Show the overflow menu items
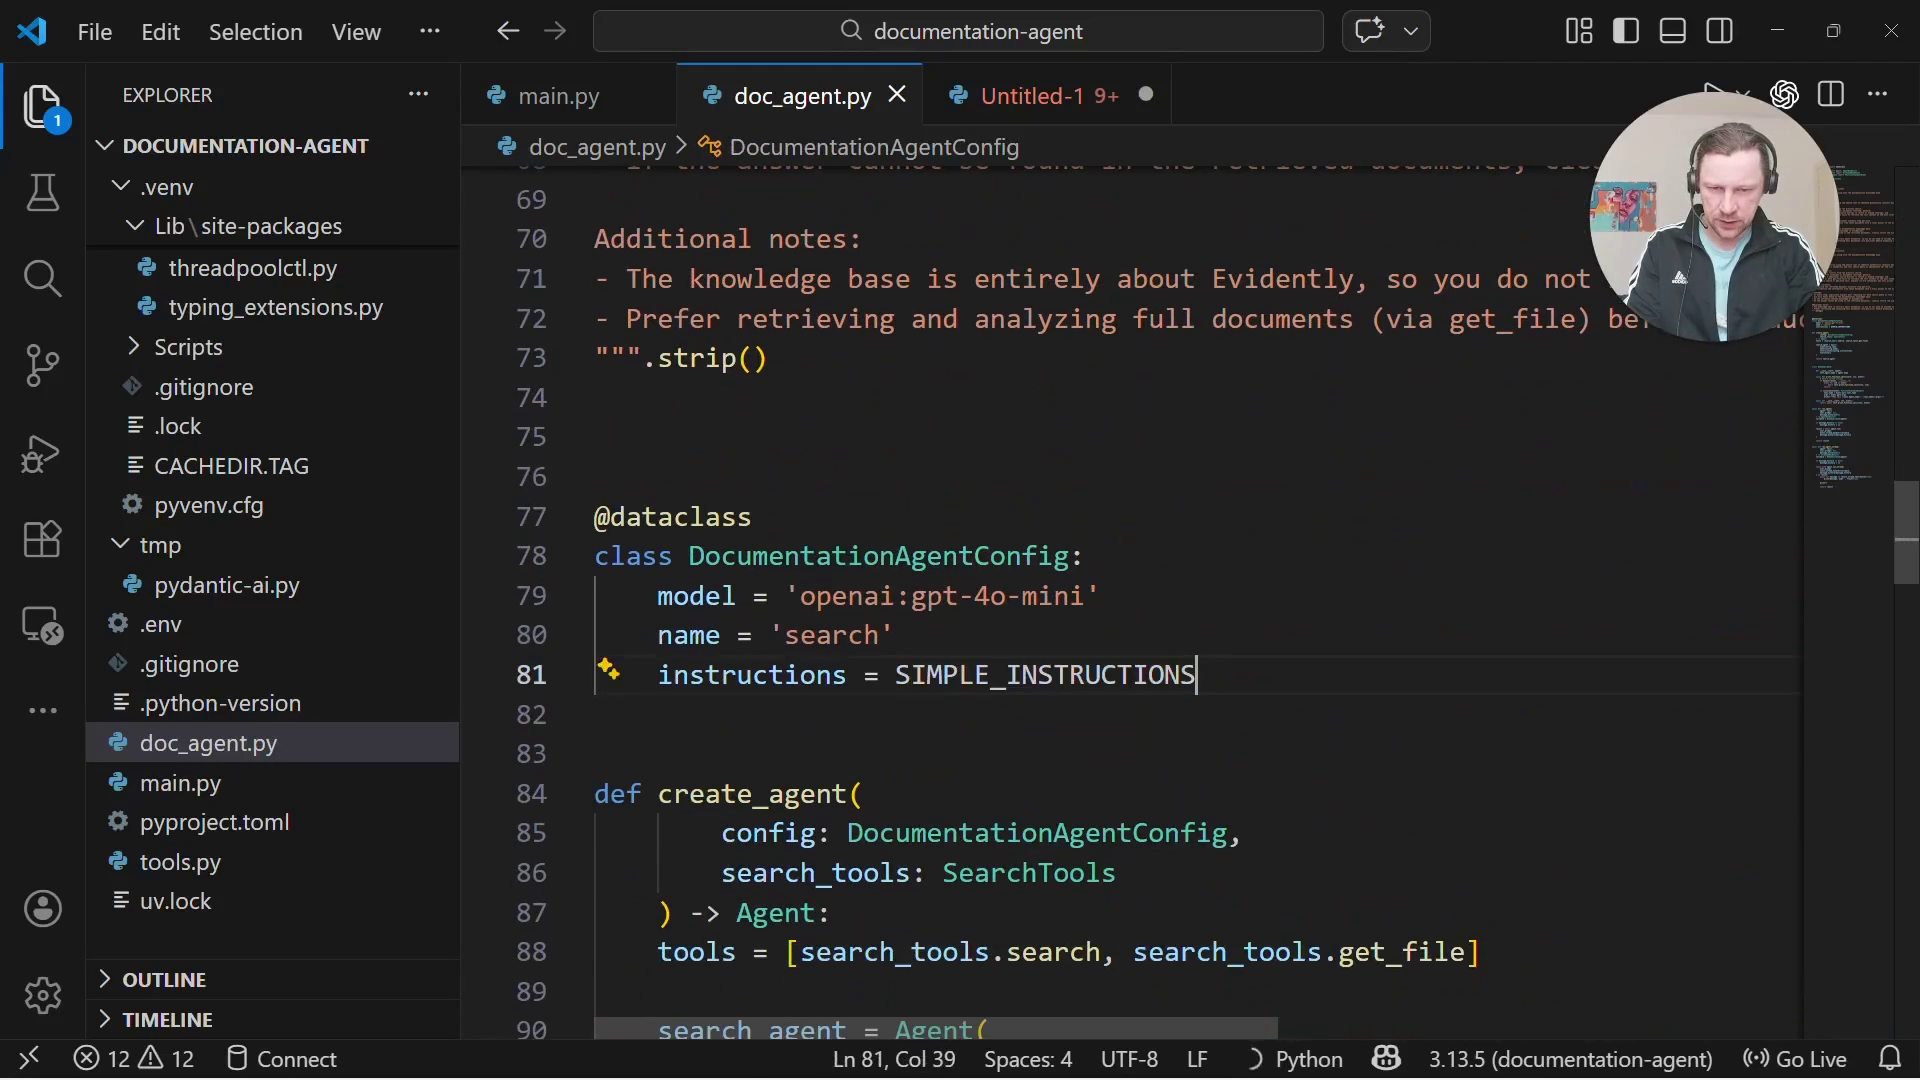 point(430,31)
